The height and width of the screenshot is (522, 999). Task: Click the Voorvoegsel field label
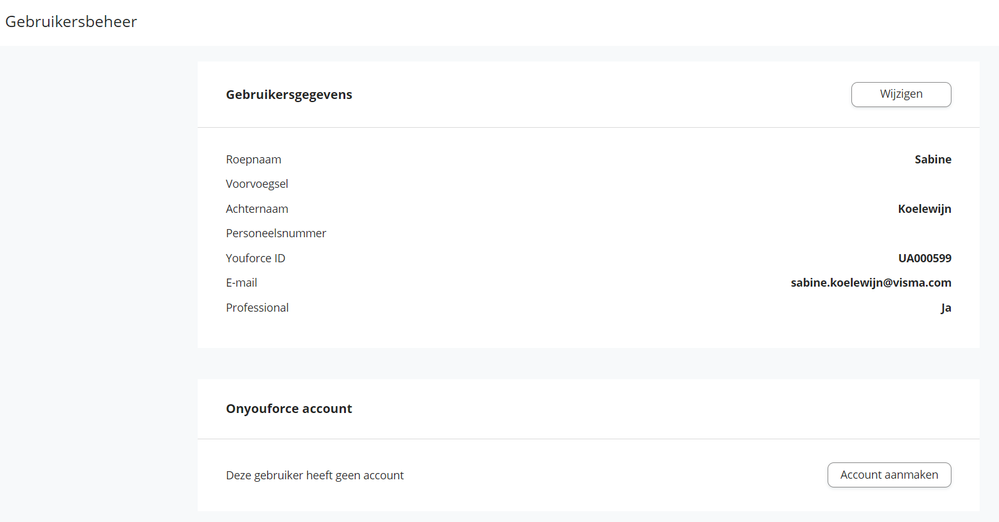[257, 184]
